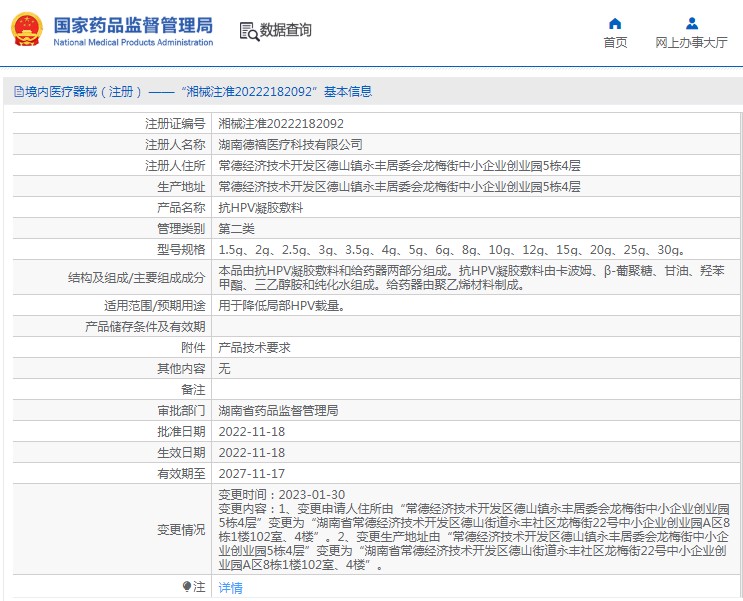Click the 首页 home icon
This screenshot has height=601, width=743.
click(615, 23)
